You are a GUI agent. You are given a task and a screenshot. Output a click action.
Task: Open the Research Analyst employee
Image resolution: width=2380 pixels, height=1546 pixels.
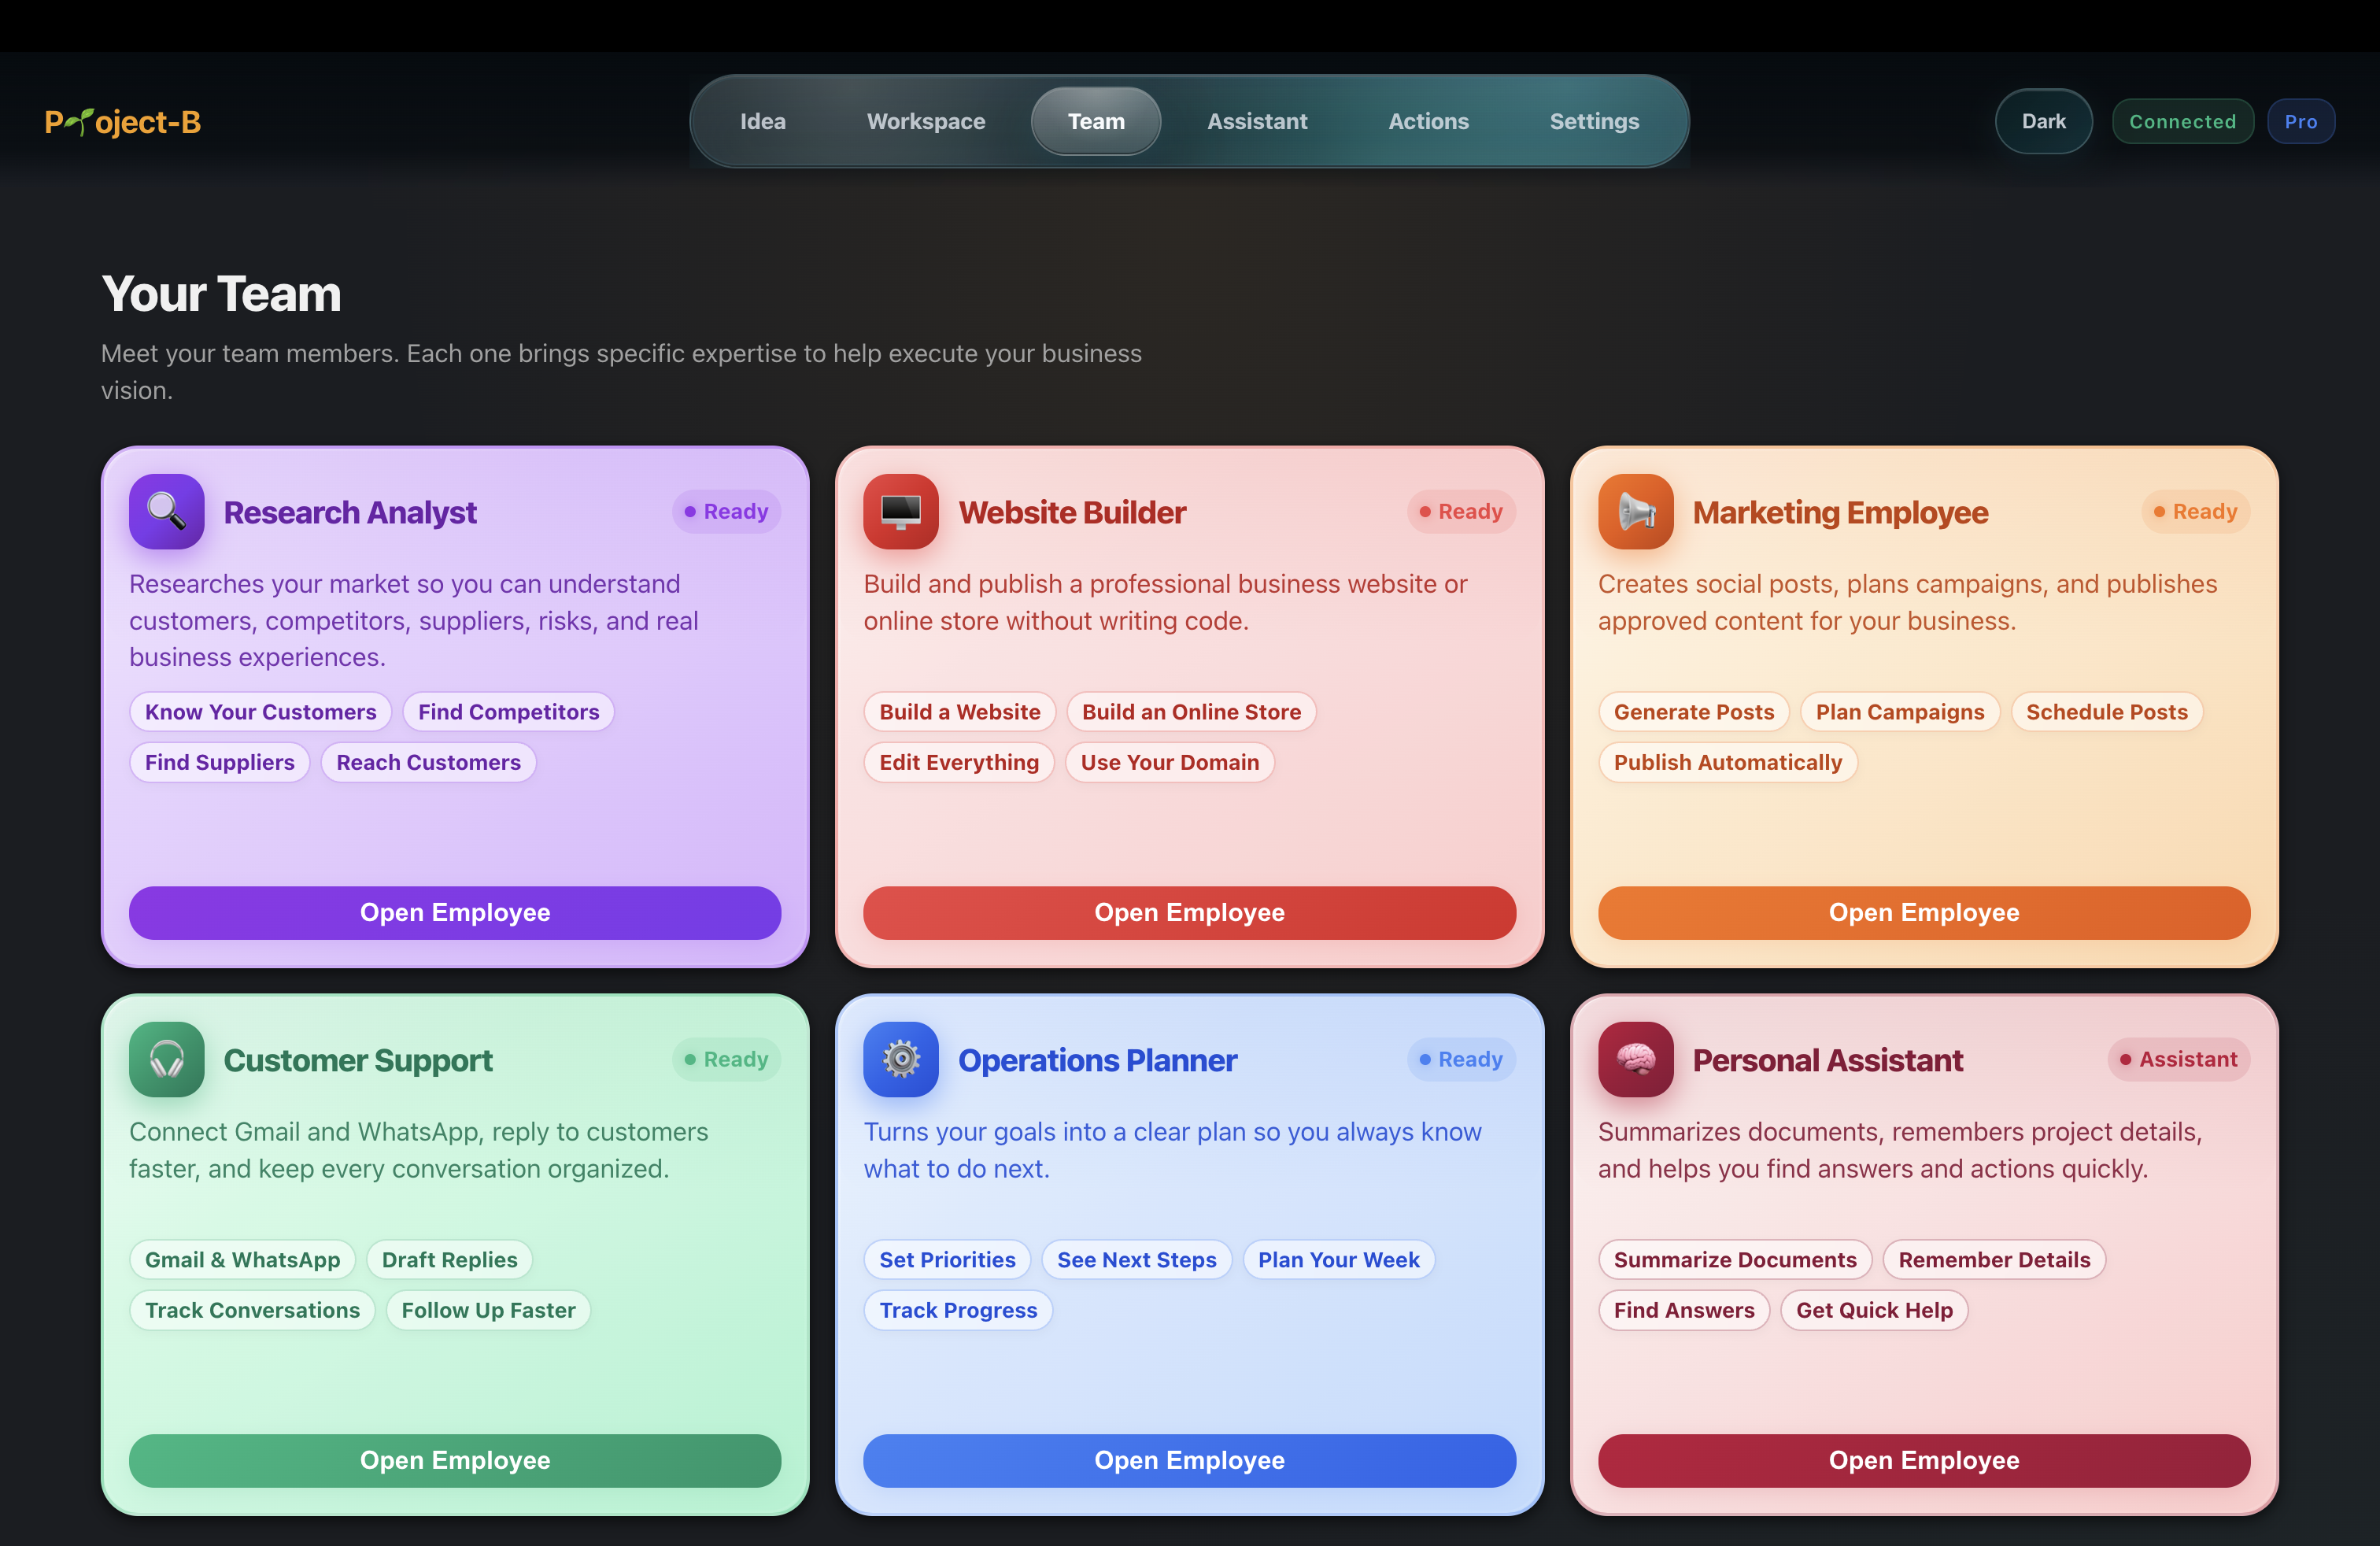(x=455, y=912)
